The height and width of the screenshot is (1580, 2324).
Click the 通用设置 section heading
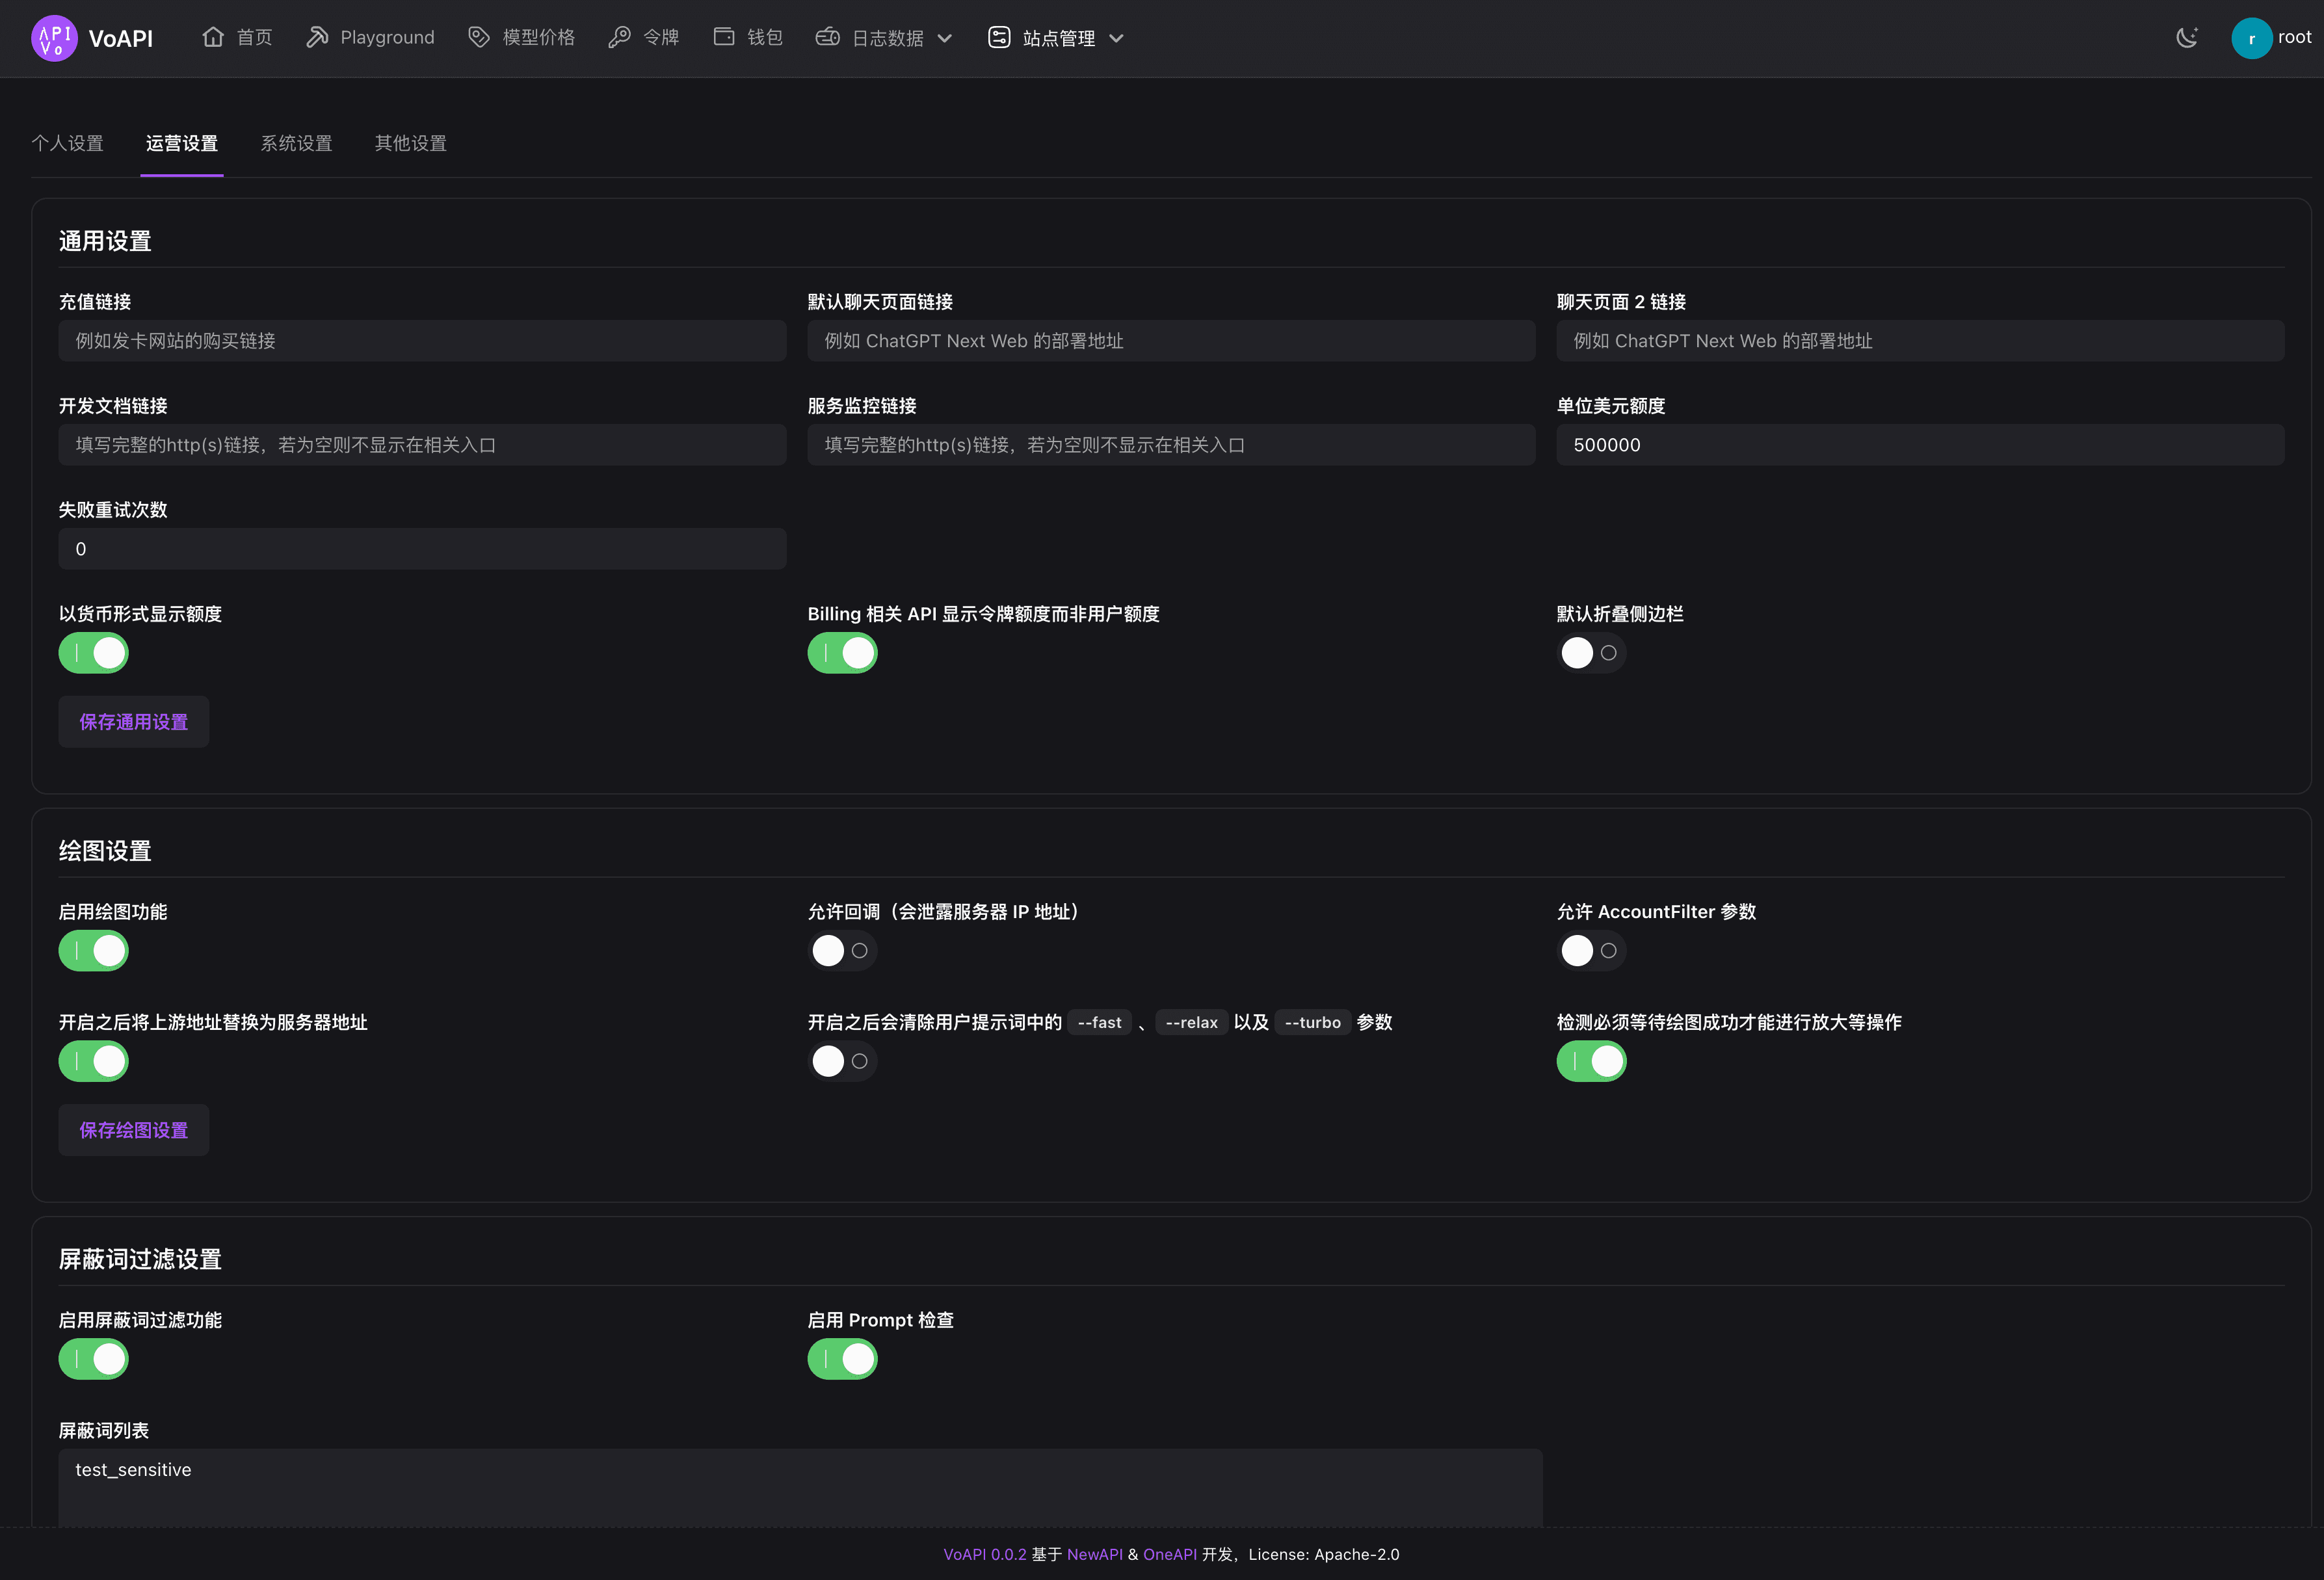click(x=105, y=241)
